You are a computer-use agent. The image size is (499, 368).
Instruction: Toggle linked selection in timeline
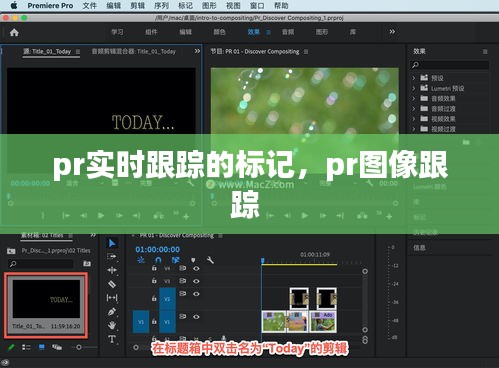[176, 260]
